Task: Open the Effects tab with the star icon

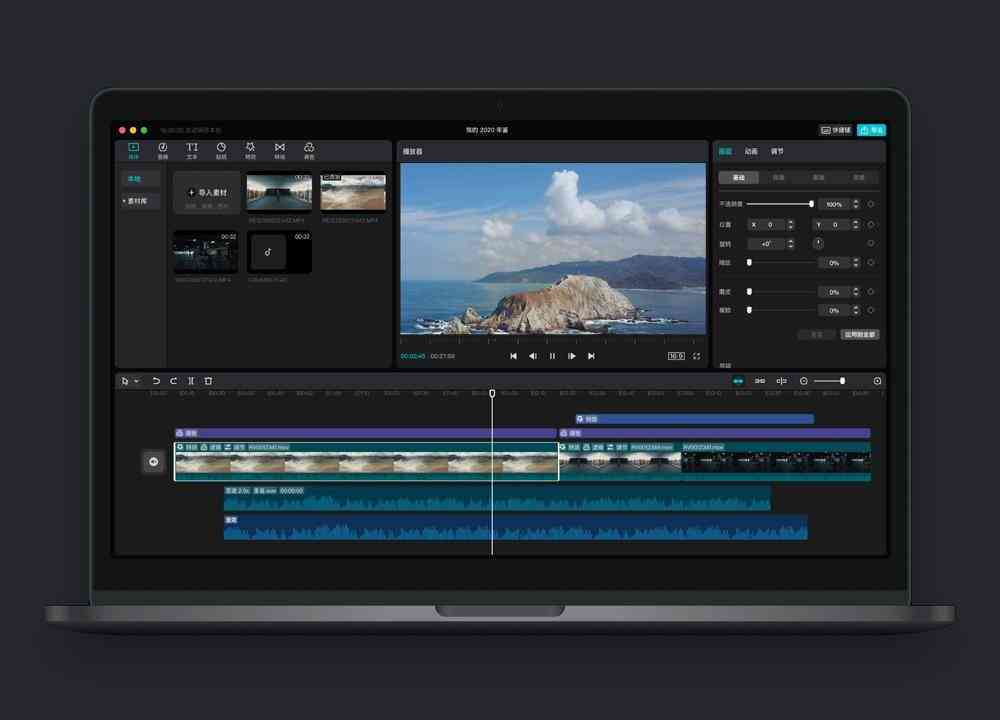Action: 251,151
